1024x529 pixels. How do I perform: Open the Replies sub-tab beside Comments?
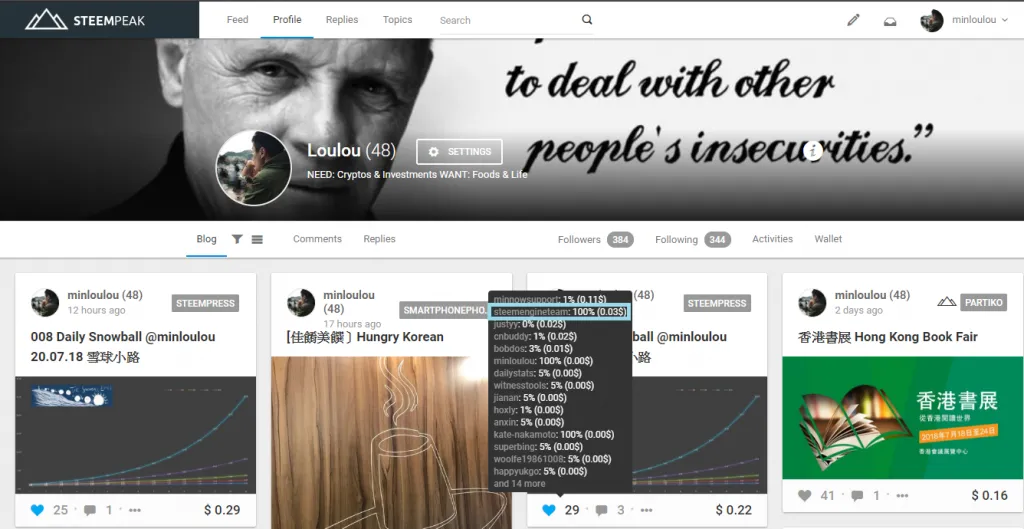tap(379, 239)
